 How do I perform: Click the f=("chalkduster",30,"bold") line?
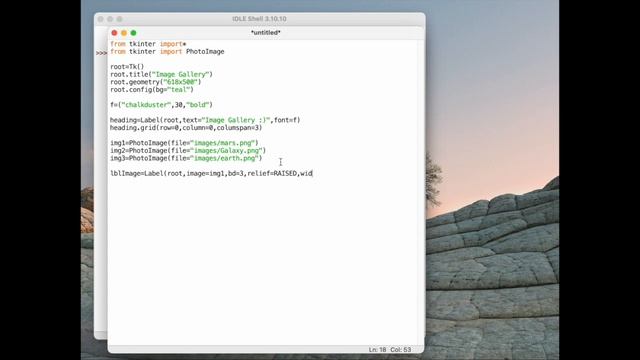click(x=161, y=105)
